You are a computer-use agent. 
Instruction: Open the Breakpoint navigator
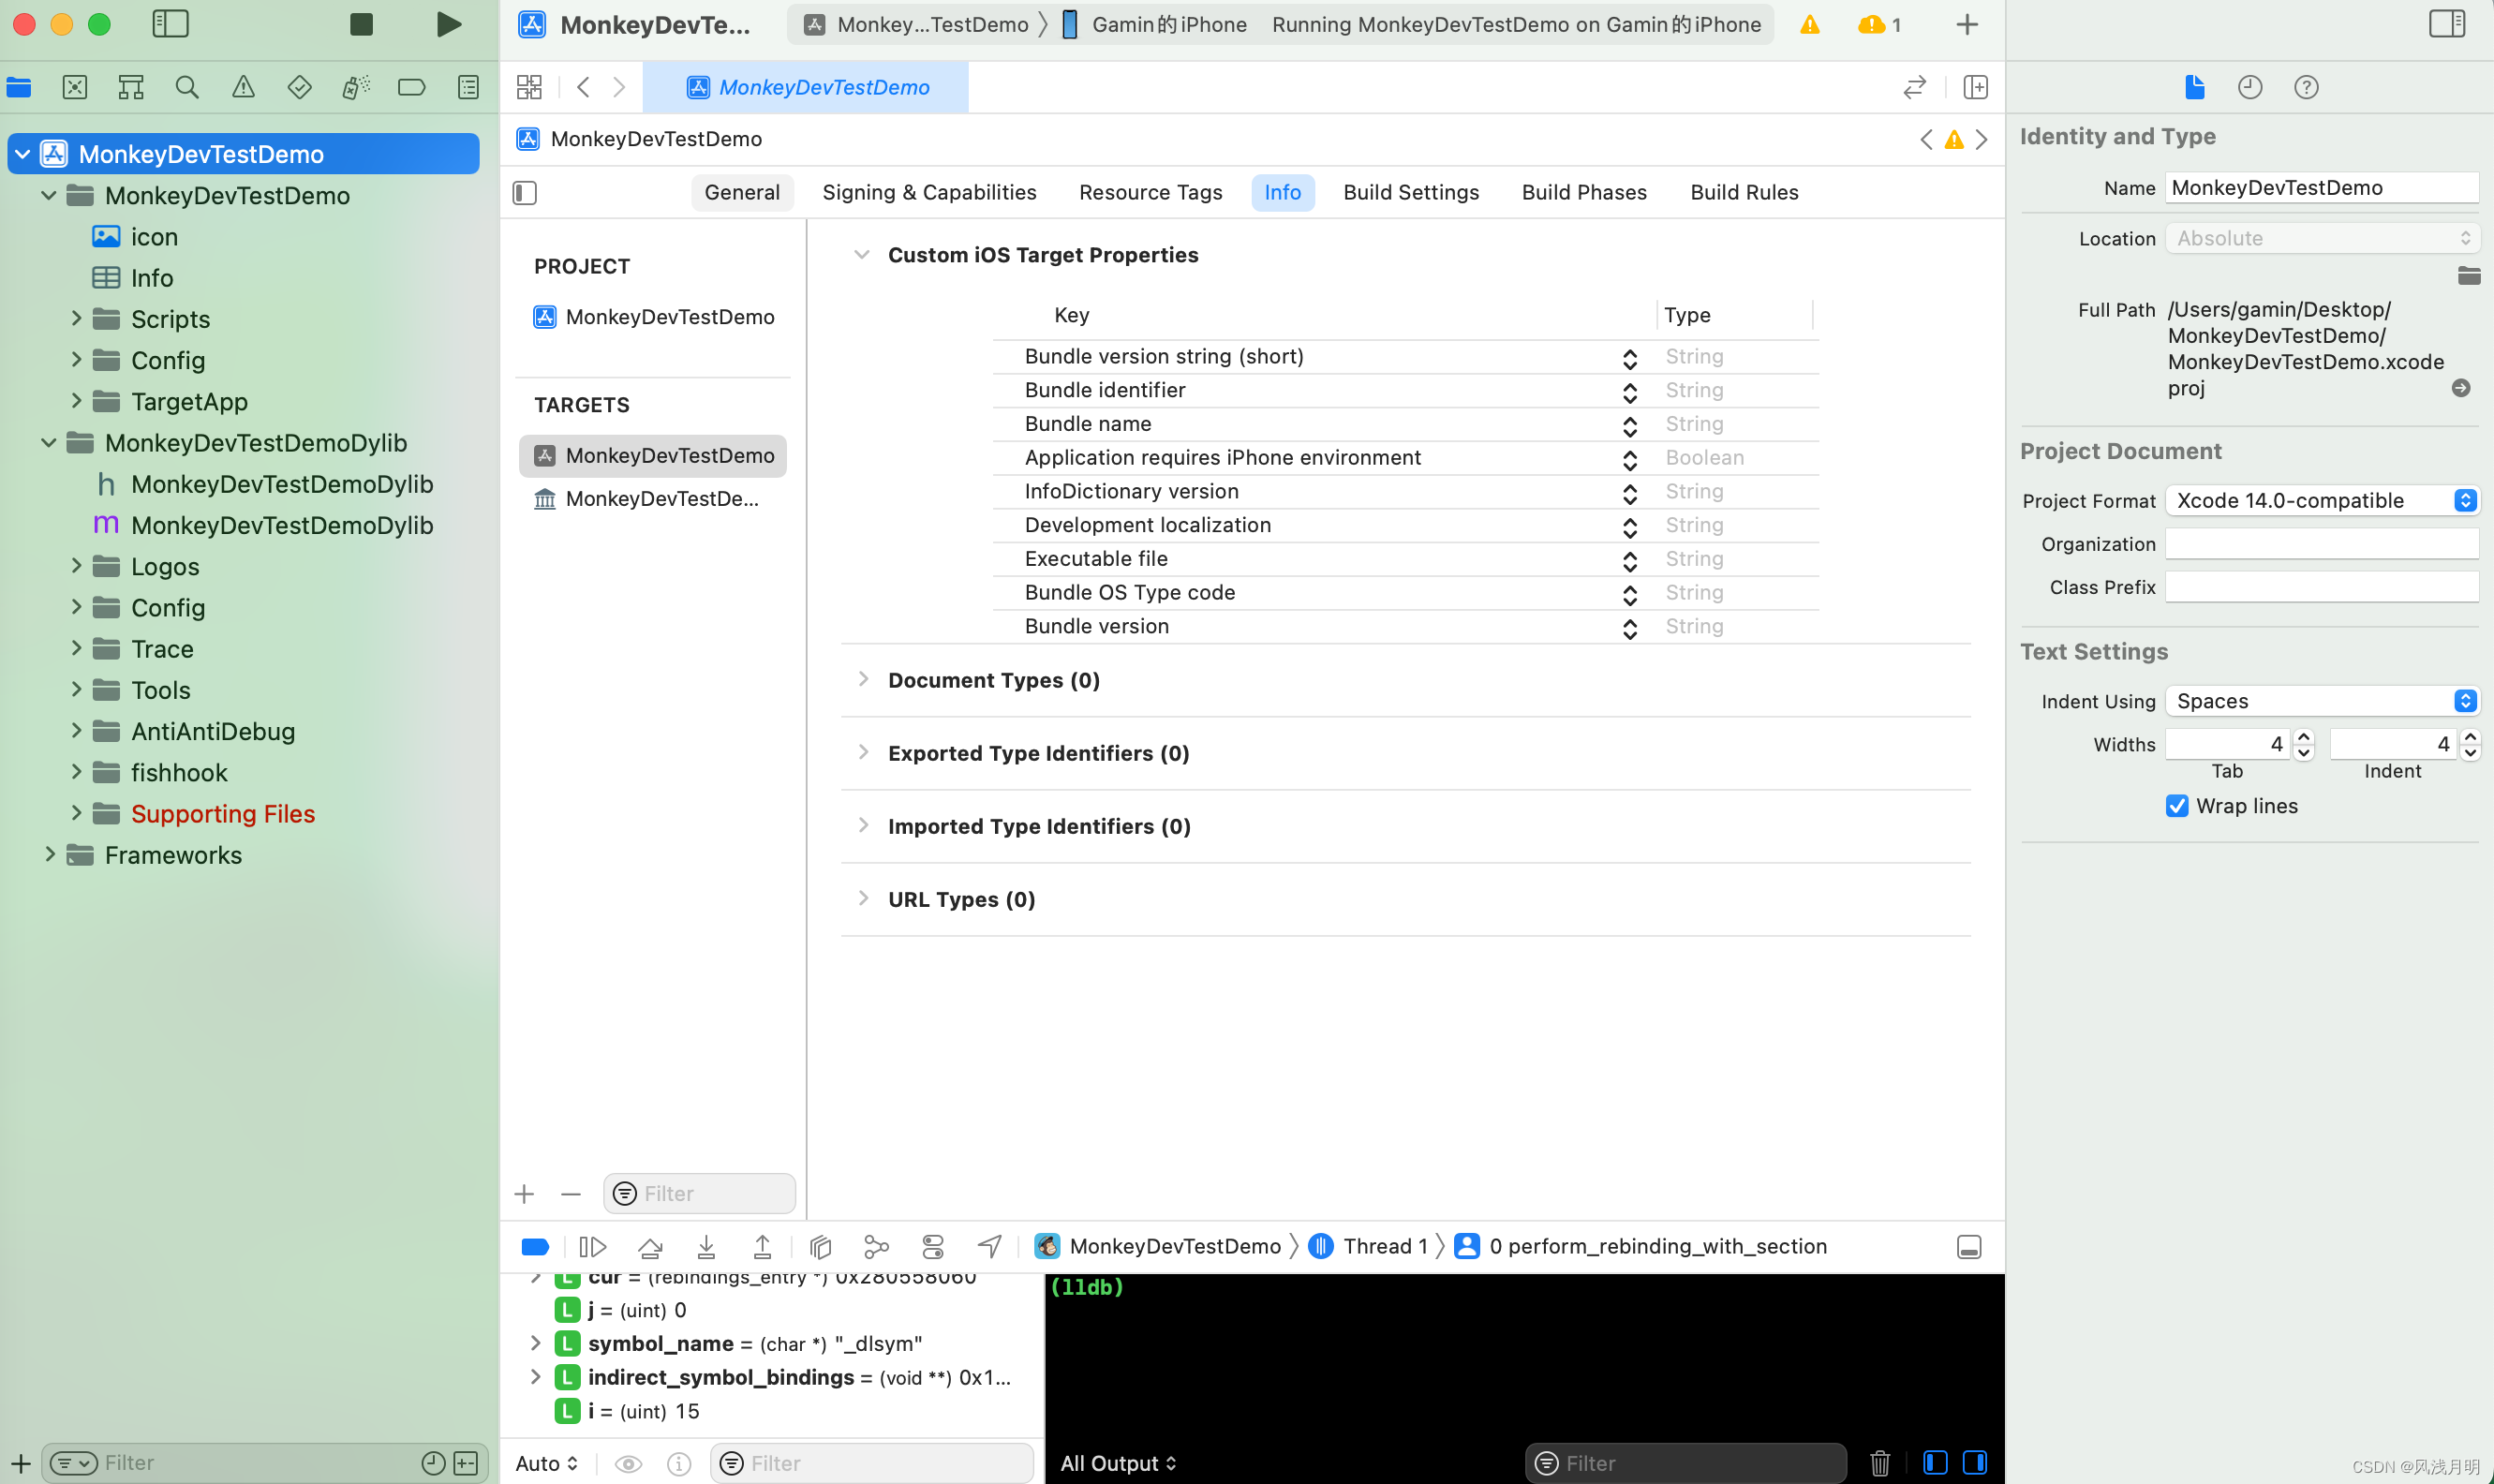pyautogui.click(x=411, y=87)
